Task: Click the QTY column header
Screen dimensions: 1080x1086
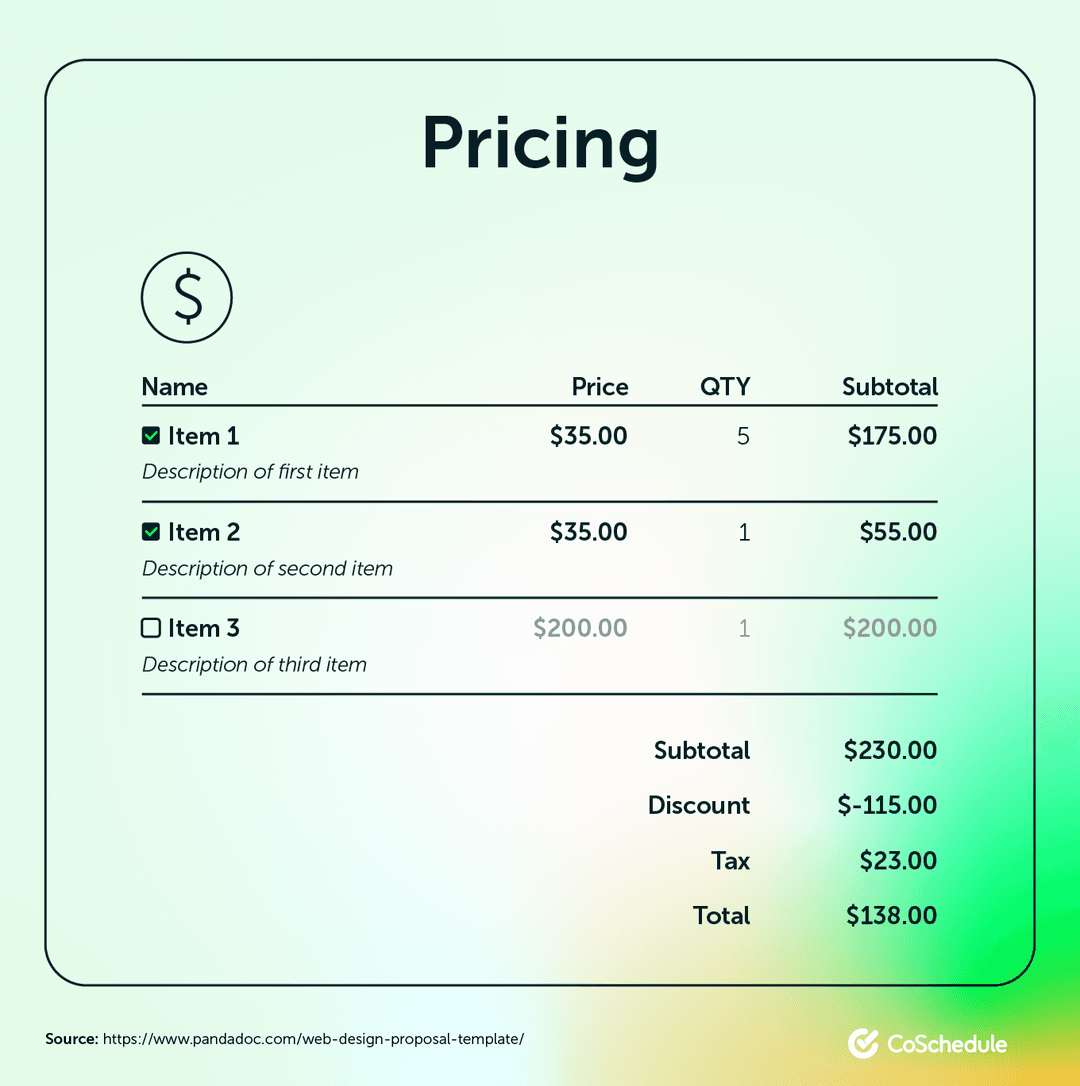Action: tap(725, 387)
